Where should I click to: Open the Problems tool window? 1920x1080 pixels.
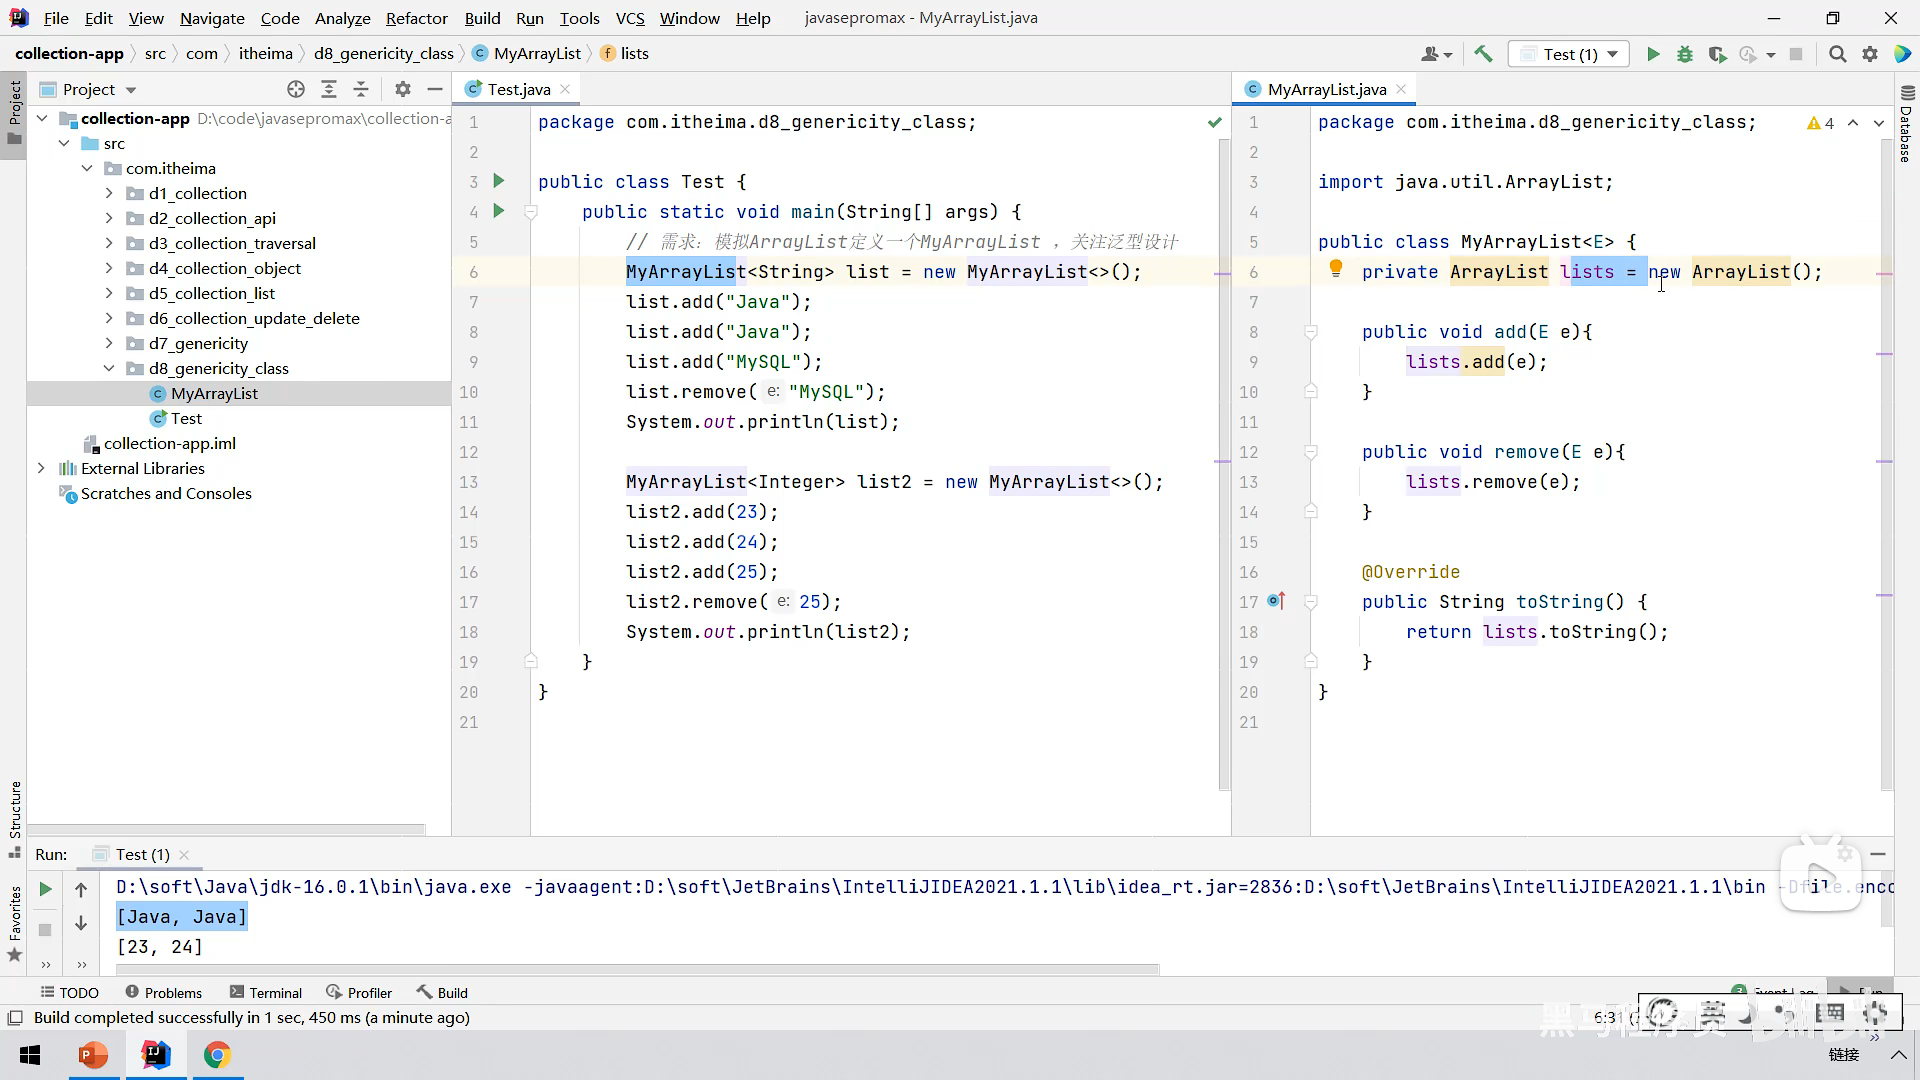(164, 992)
